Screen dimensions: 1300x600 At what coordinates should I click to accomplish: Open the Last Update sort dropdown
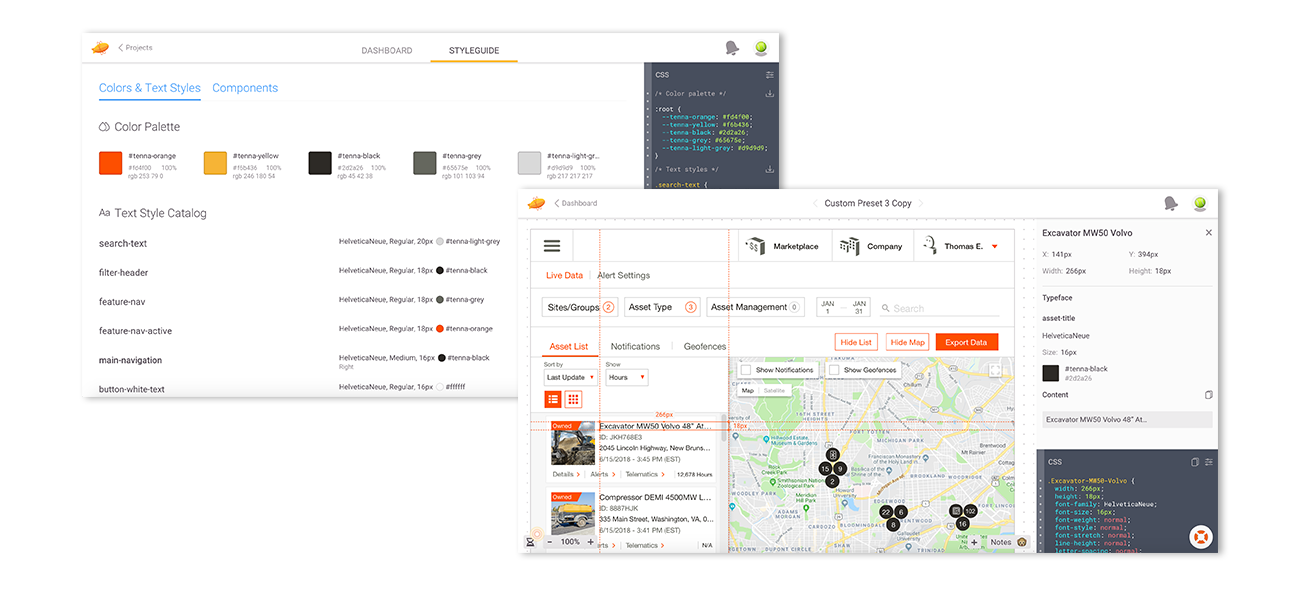click(x=571, y=378)
